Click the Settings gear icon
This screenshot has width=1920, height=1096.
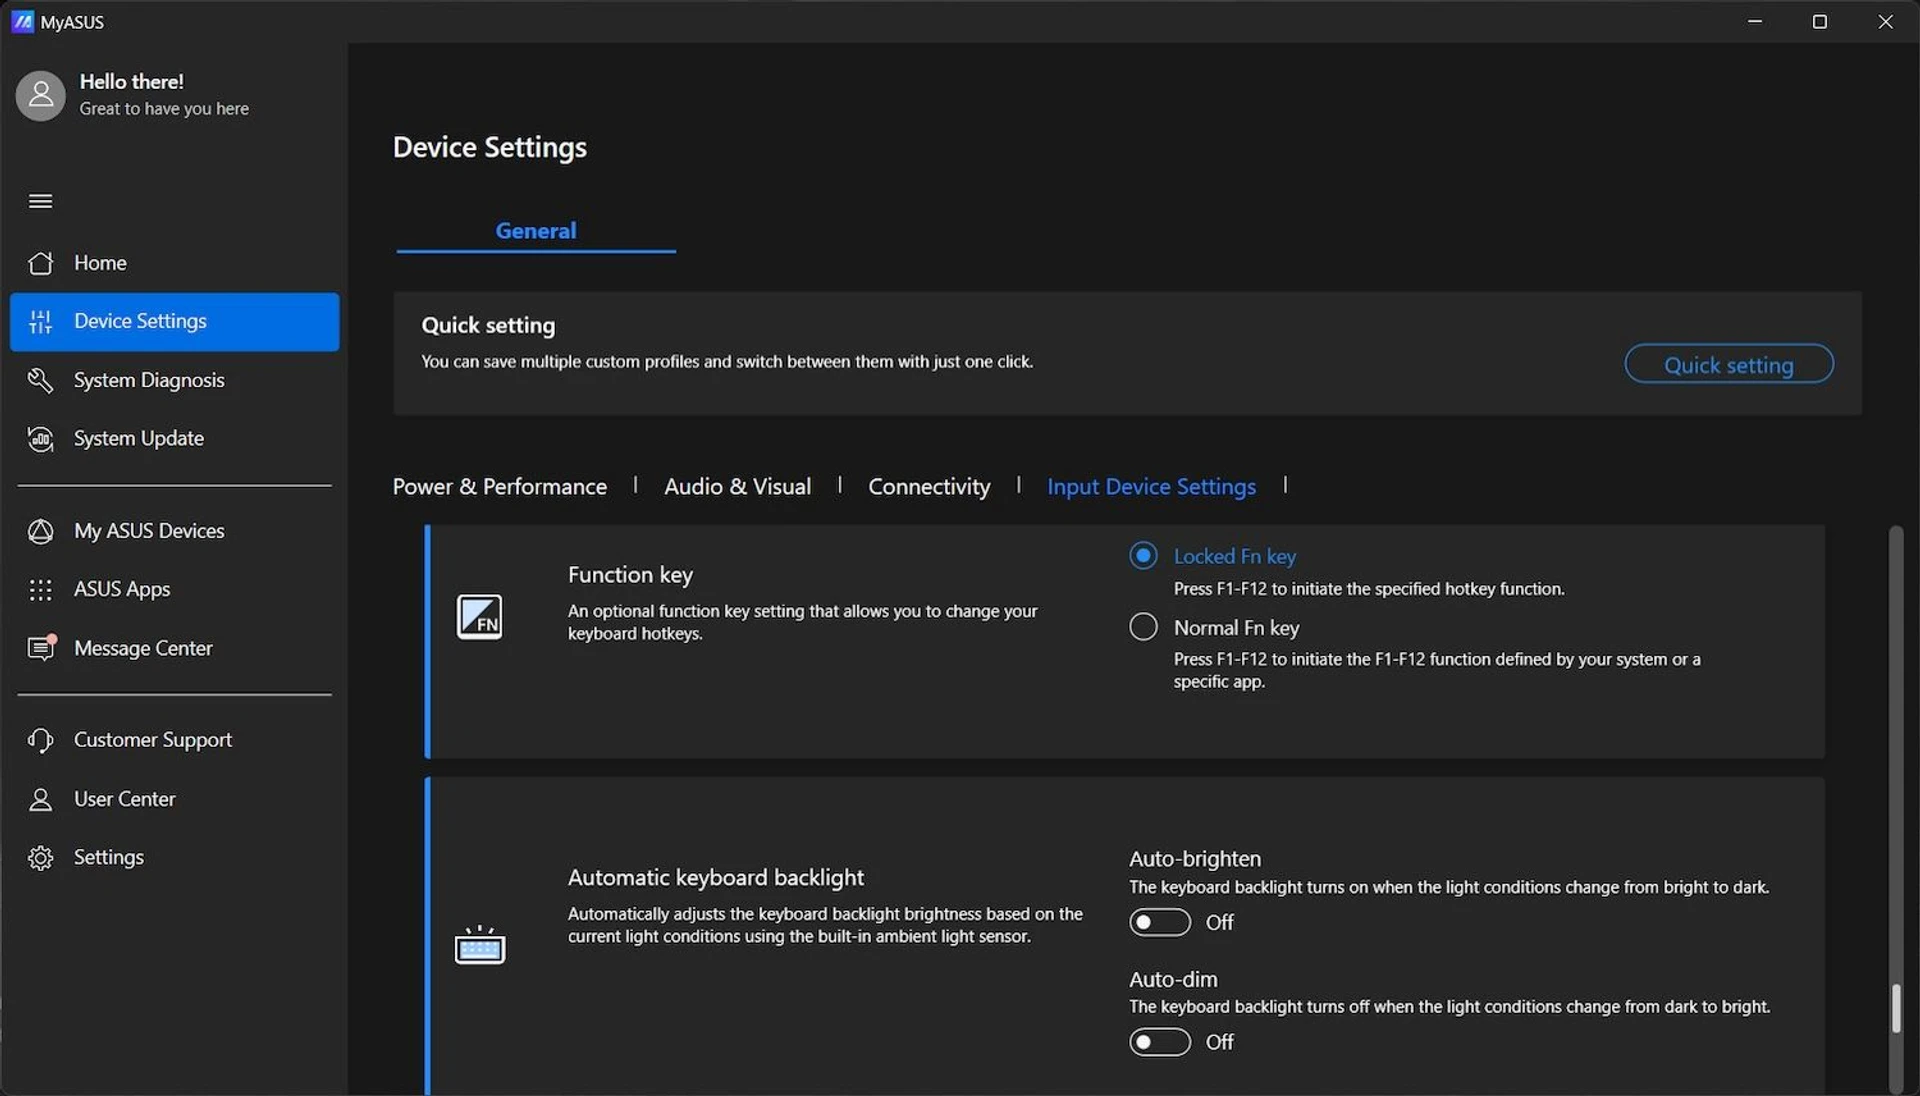click(x=40, y=858)
